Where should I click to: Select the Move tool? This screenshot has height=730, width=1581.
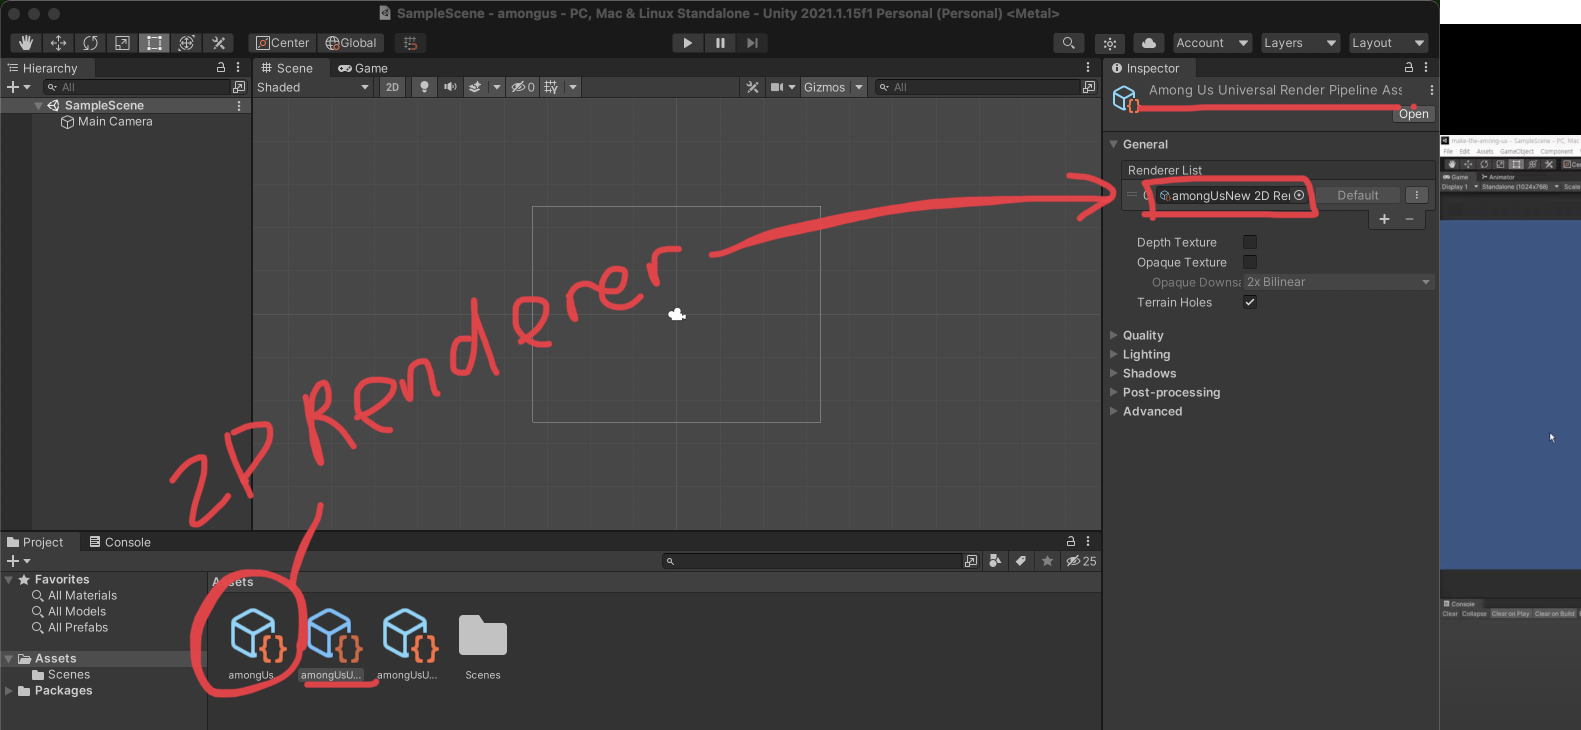pos(58,43)
